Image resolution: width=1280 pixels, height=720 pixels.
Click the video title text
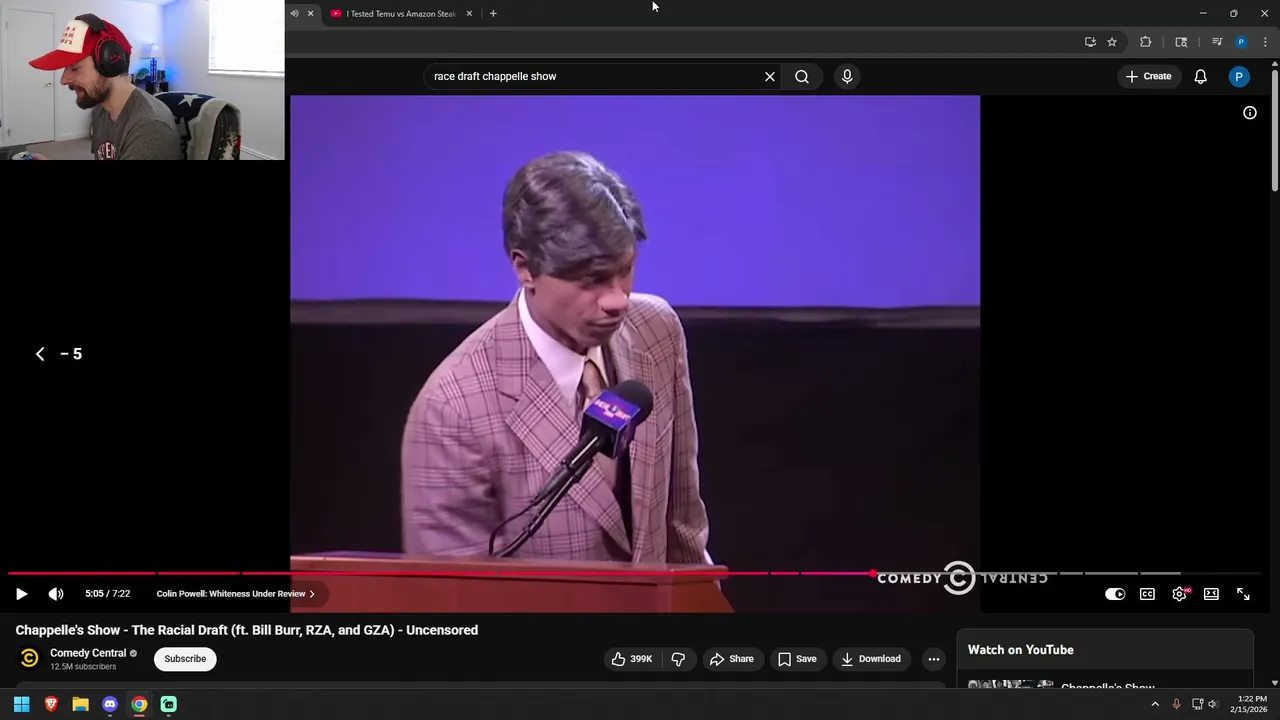tap(247, 630)
